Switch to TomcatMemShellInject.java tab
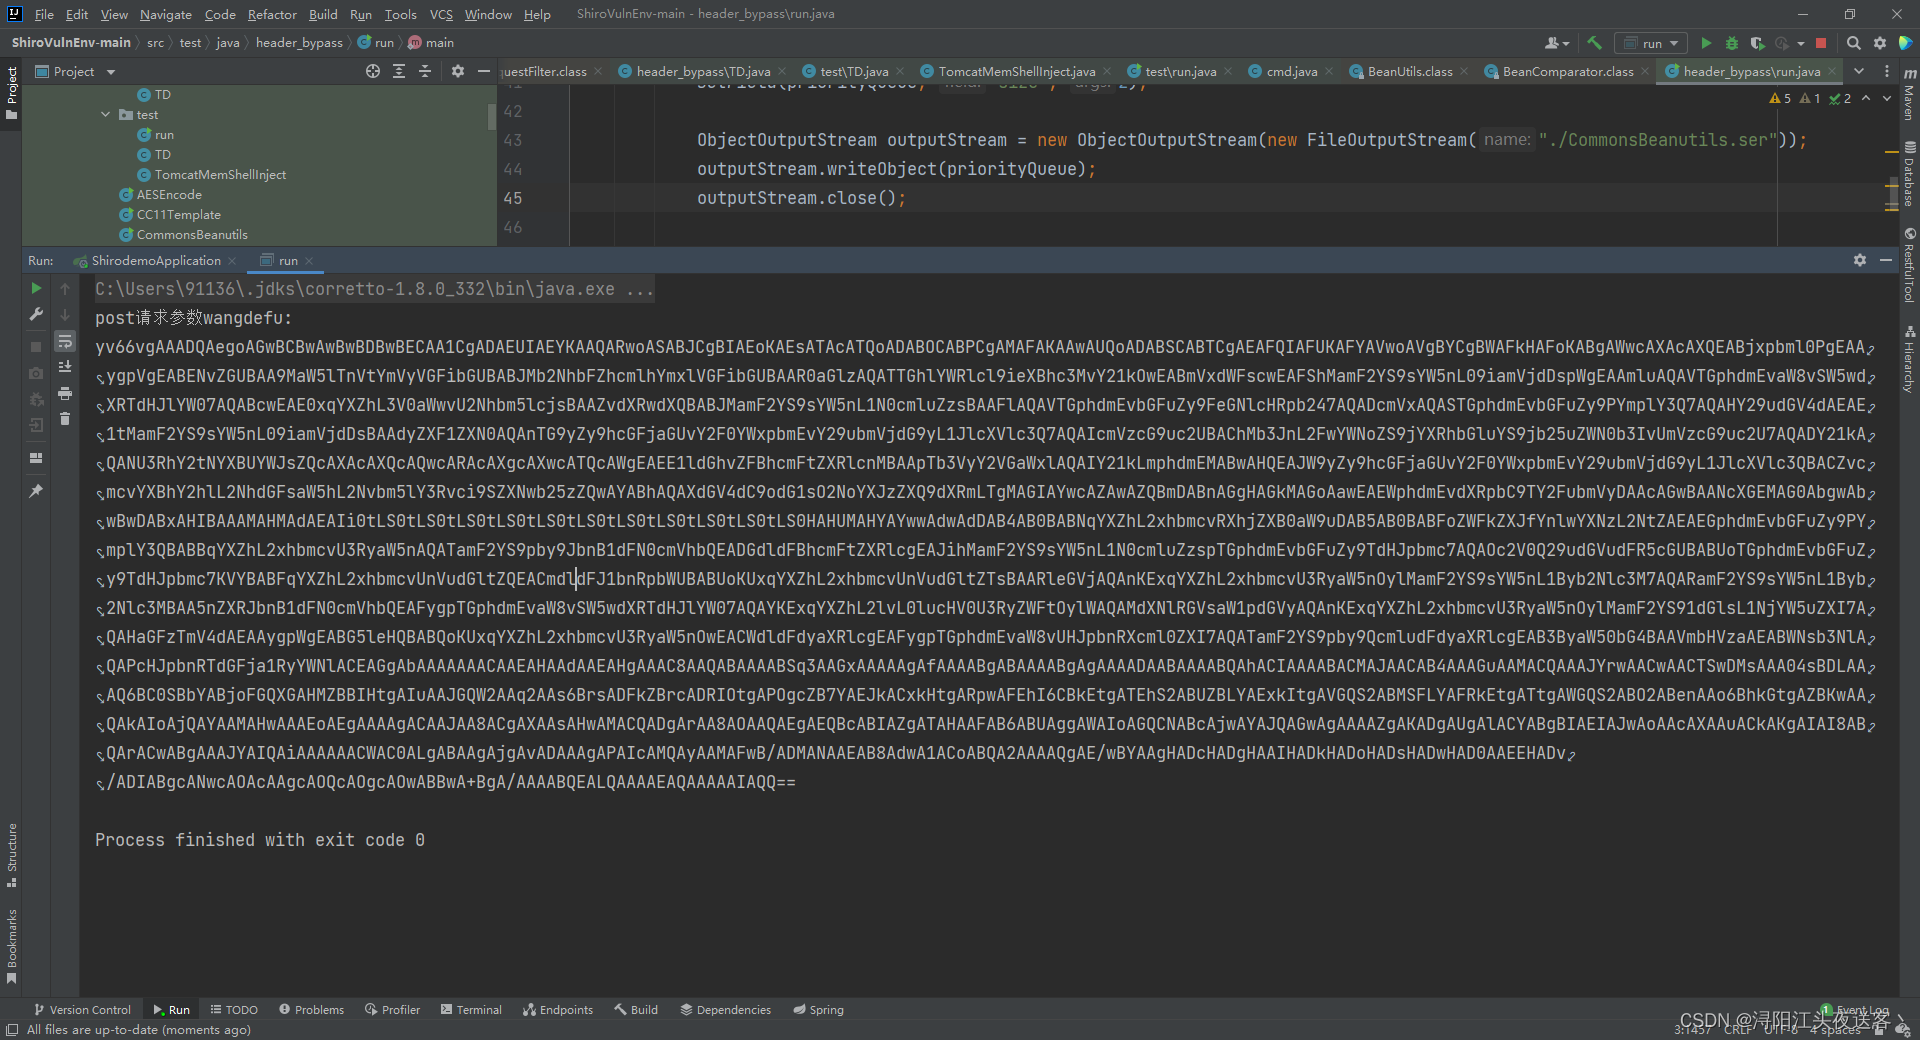Screen dimensions: 1920x1040 point(1016,72)
